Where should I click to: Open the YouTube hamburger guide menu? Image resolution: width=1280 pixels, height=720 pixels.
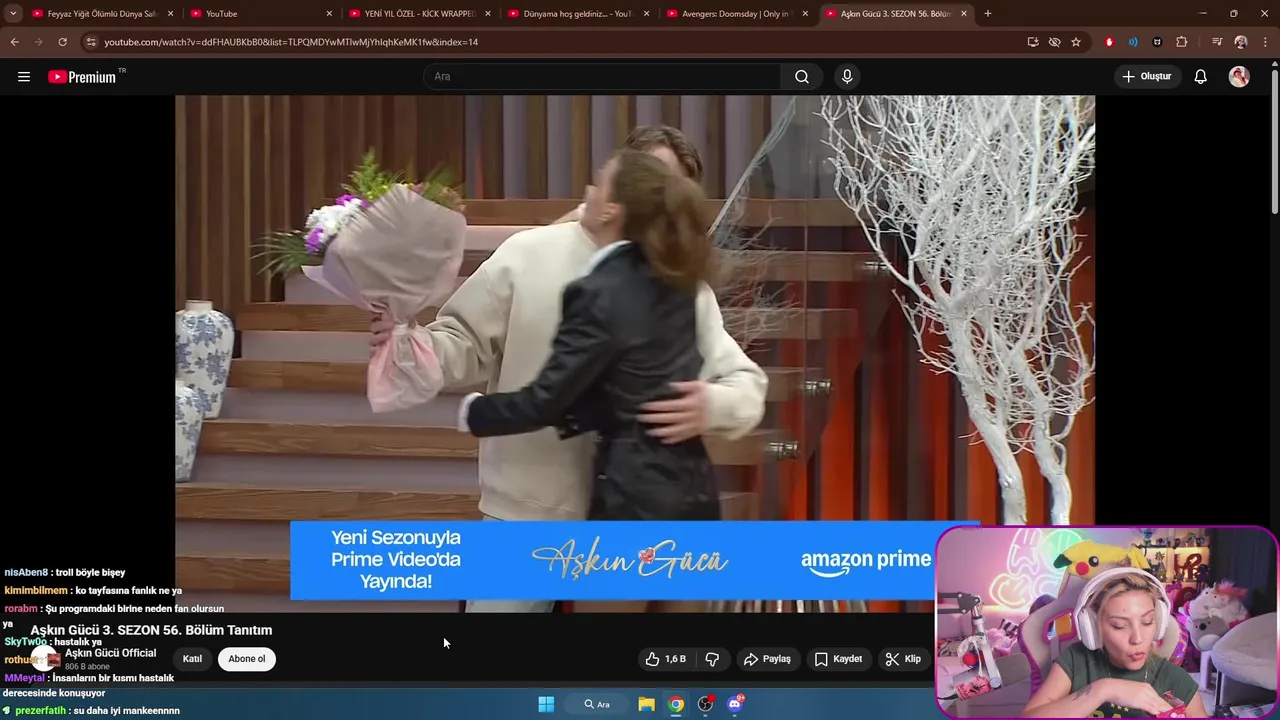[x=24, y=77]
